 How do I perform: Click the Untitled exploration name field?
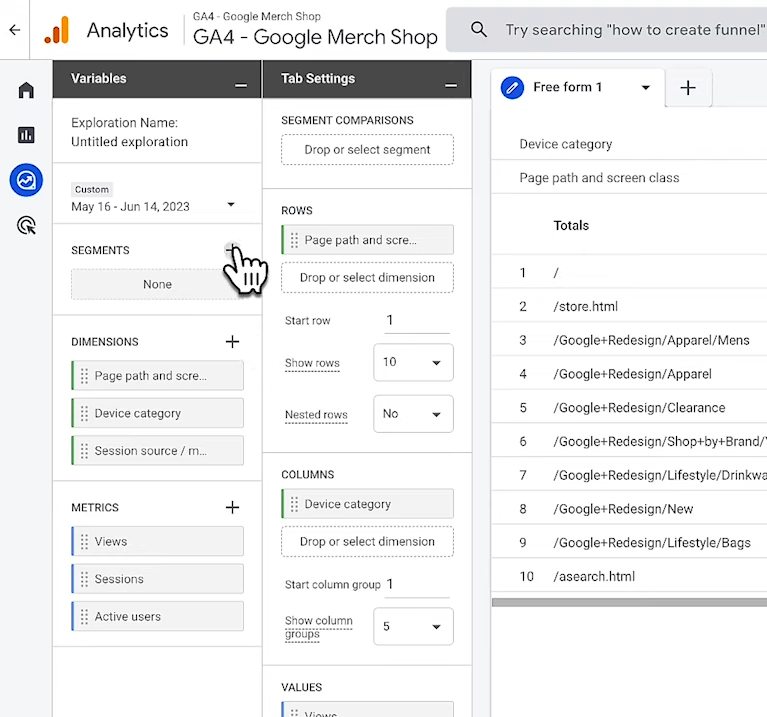[x=130, y=142]
